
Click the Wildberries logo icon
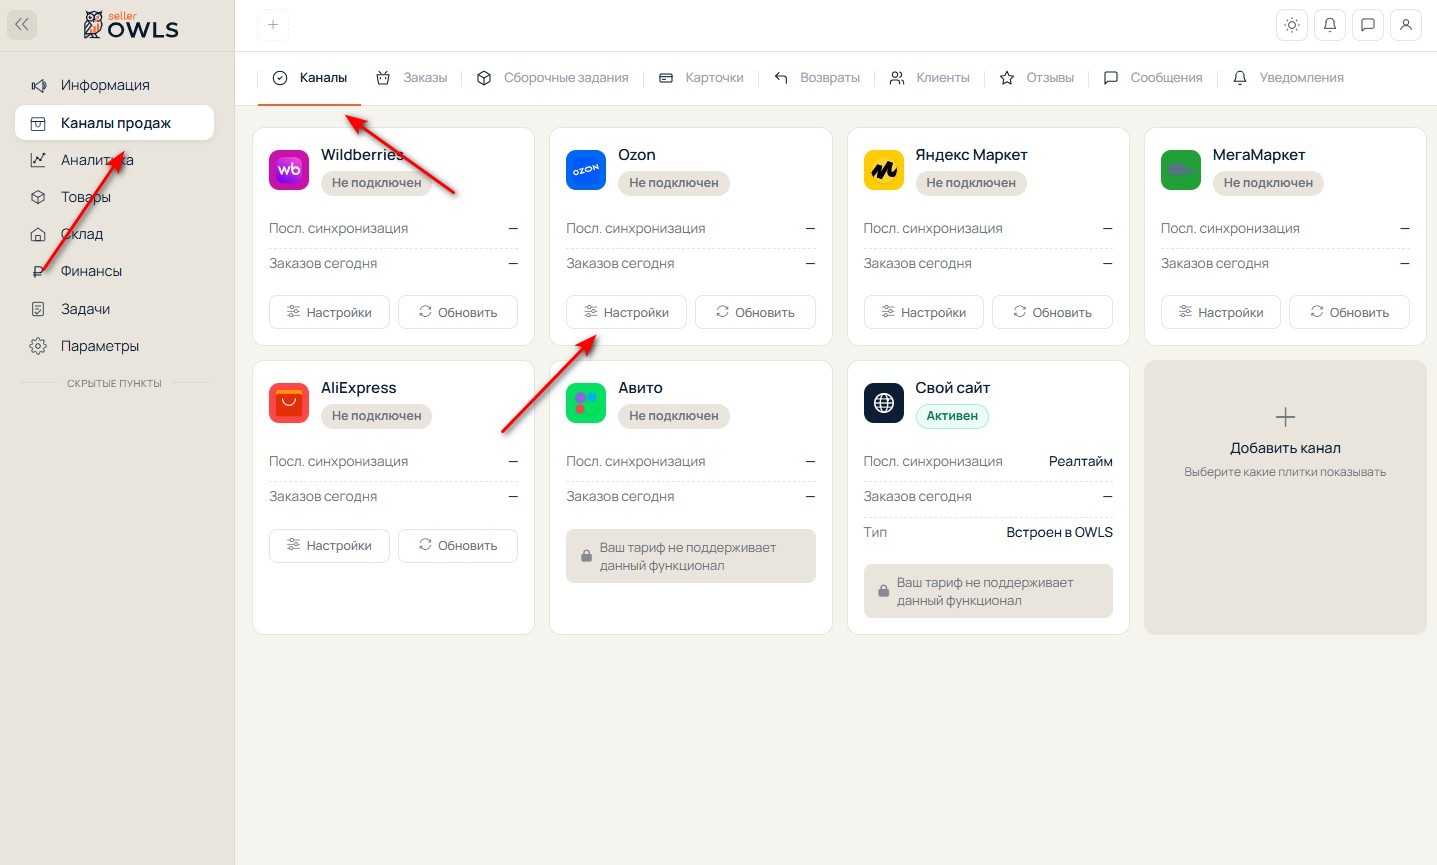289,170
